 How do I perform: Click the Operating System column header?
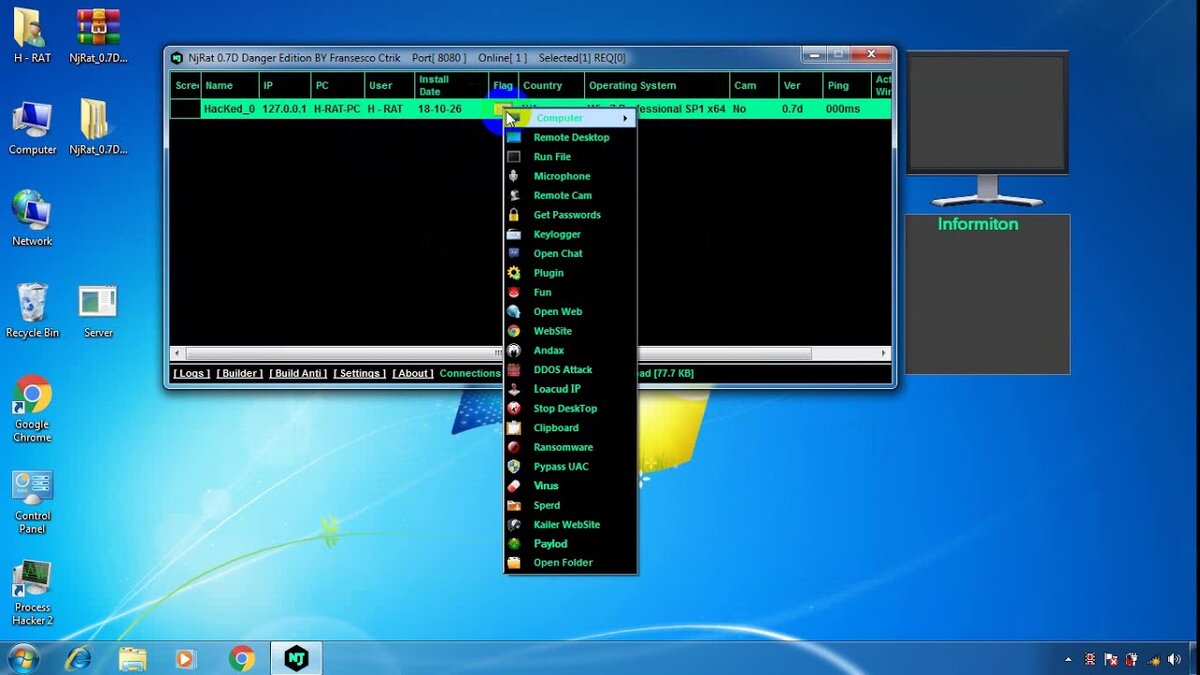[656, 85]
